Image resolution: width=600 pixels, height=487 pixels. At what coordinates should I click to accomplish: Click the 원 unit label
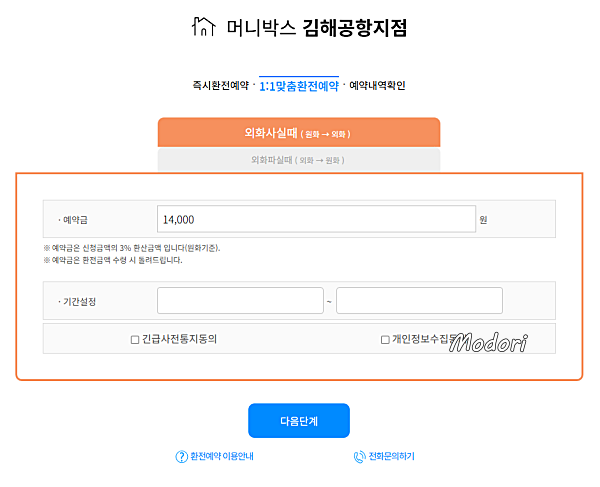(x=483, y=220)
